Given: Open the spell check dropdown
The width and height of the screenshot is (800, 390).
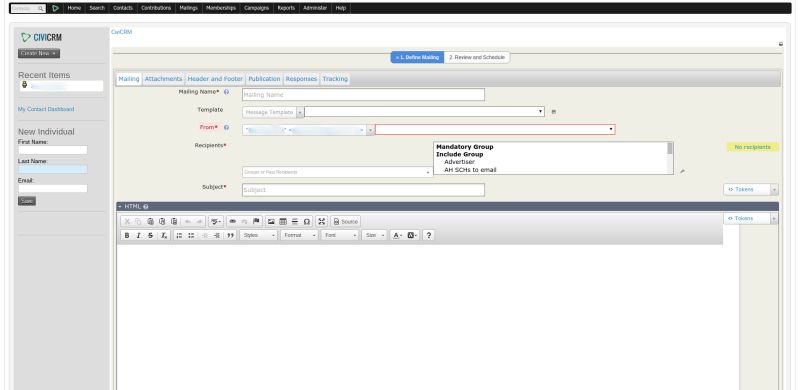Looking at the screenshot, I should tap(216, 222).
